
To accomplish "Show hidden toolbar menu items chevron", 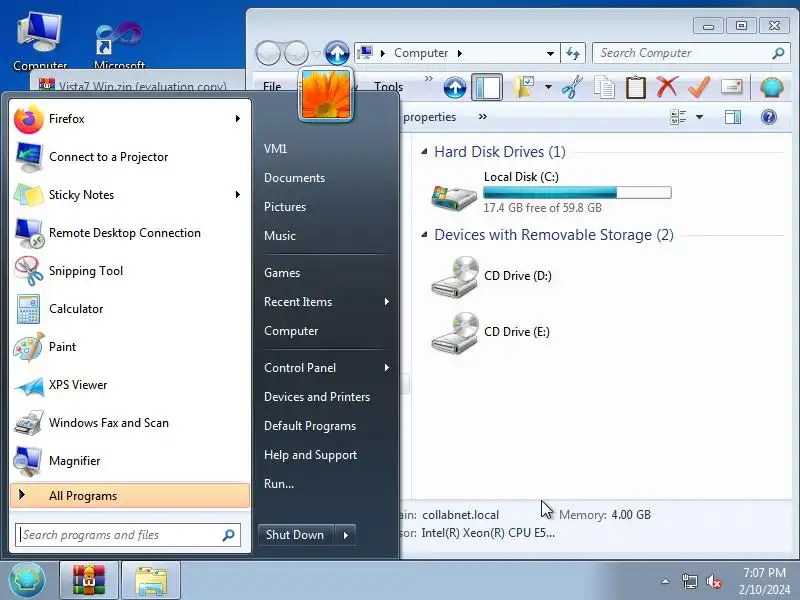I will pyautogui.click(x=429, y=79).
